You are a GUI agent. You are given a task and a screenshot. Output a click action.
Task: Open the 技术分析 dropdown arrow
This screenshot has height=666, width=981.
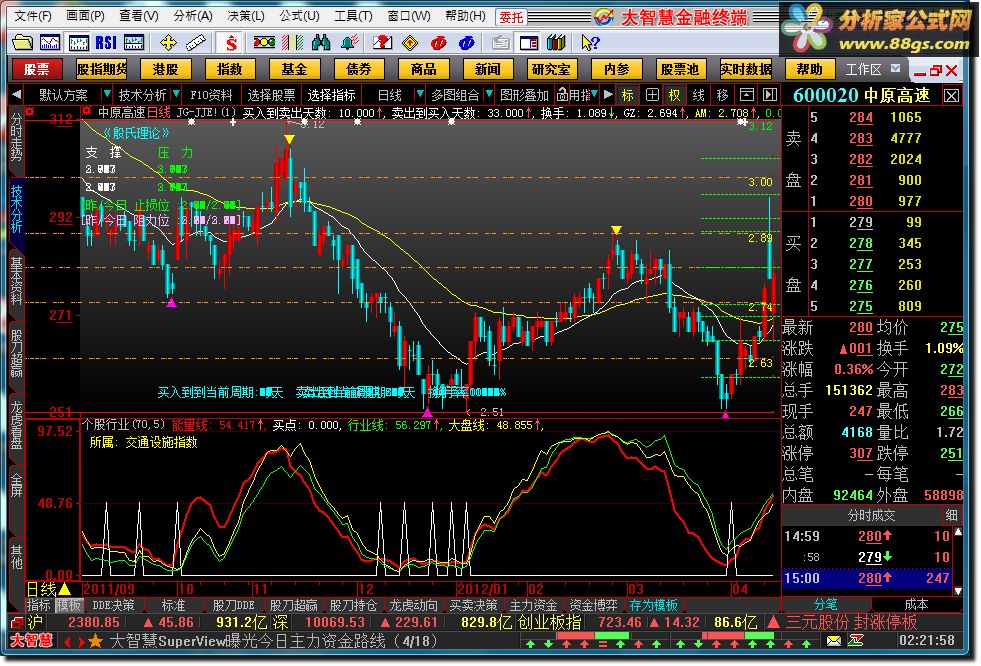click(x=176, y=94)
